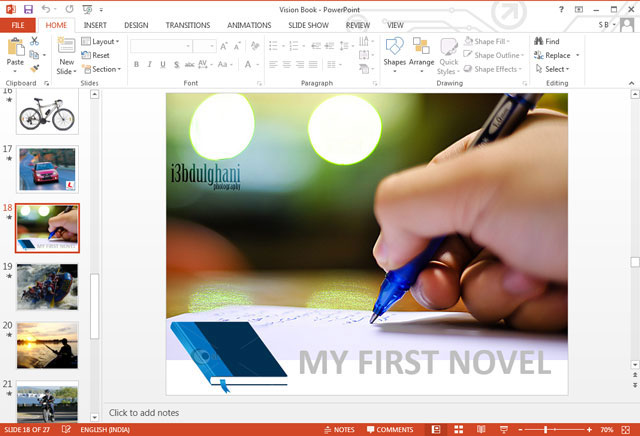The height and width of the screenshot is (436, 640).
Task: Click COMMENTS in the status bar
Action: (x=390, y=429)
